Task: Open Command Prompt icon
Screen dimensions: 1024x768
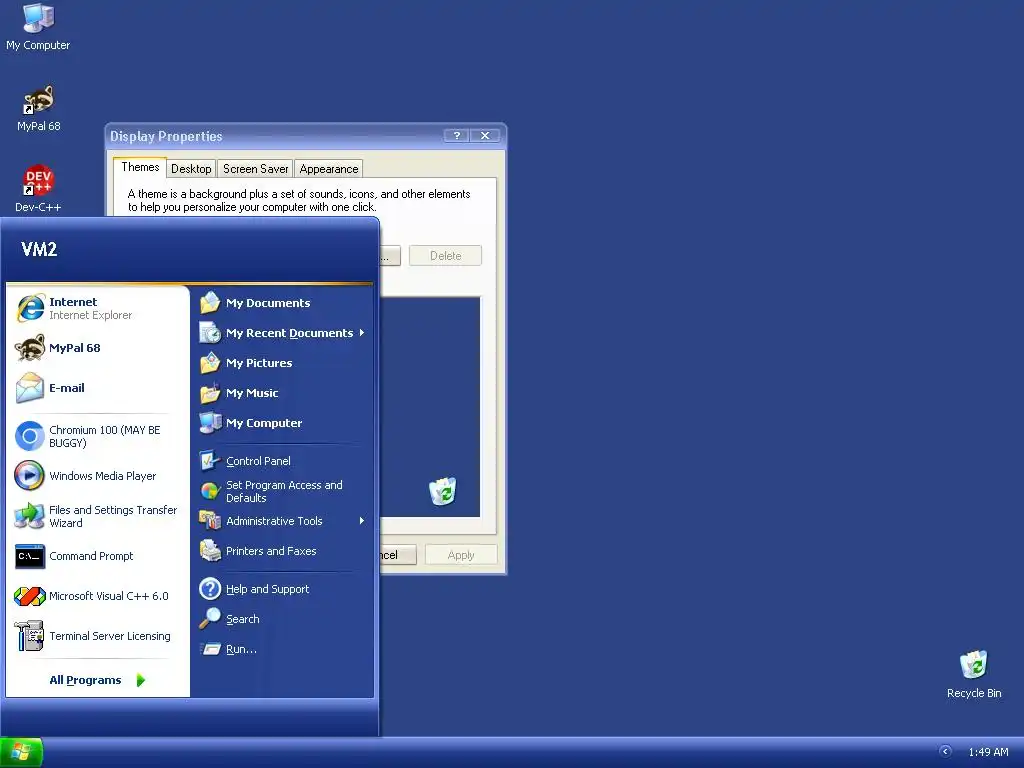Action: [x=30, y=556]
